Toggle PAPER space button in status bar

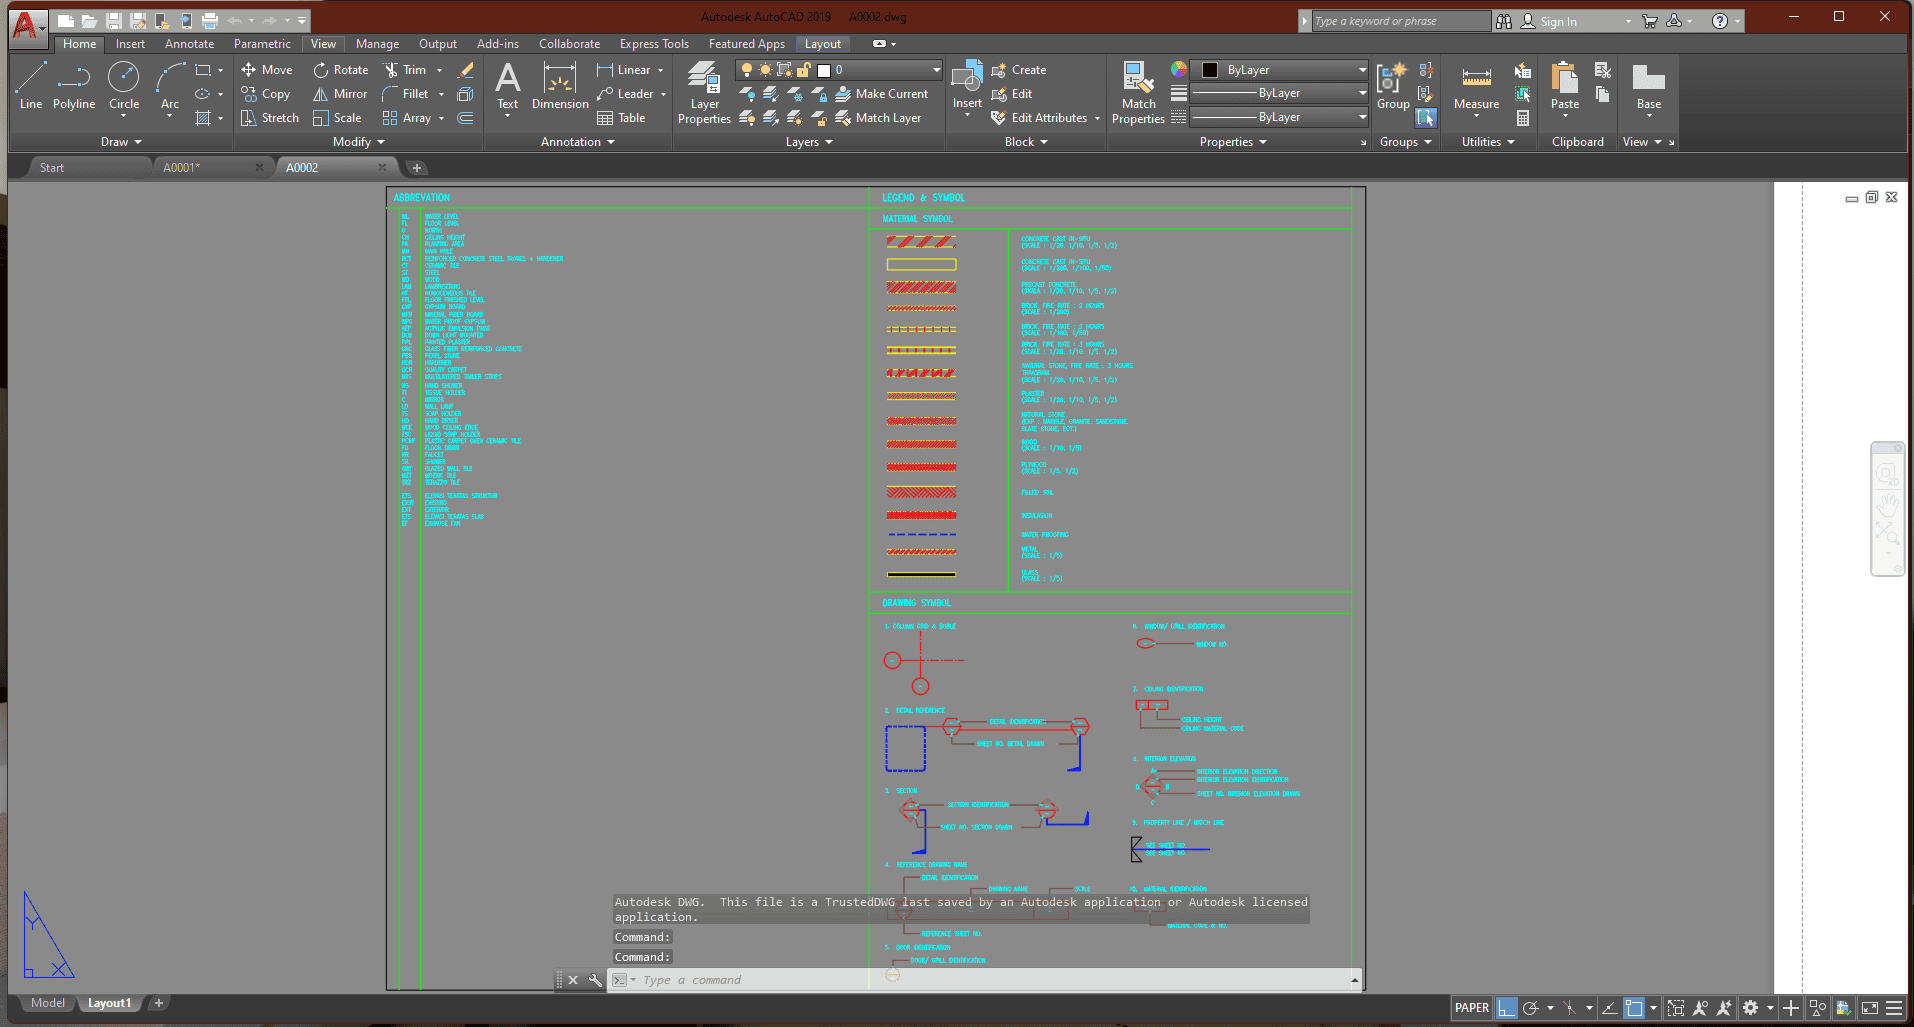(x=1471, y=1008)
